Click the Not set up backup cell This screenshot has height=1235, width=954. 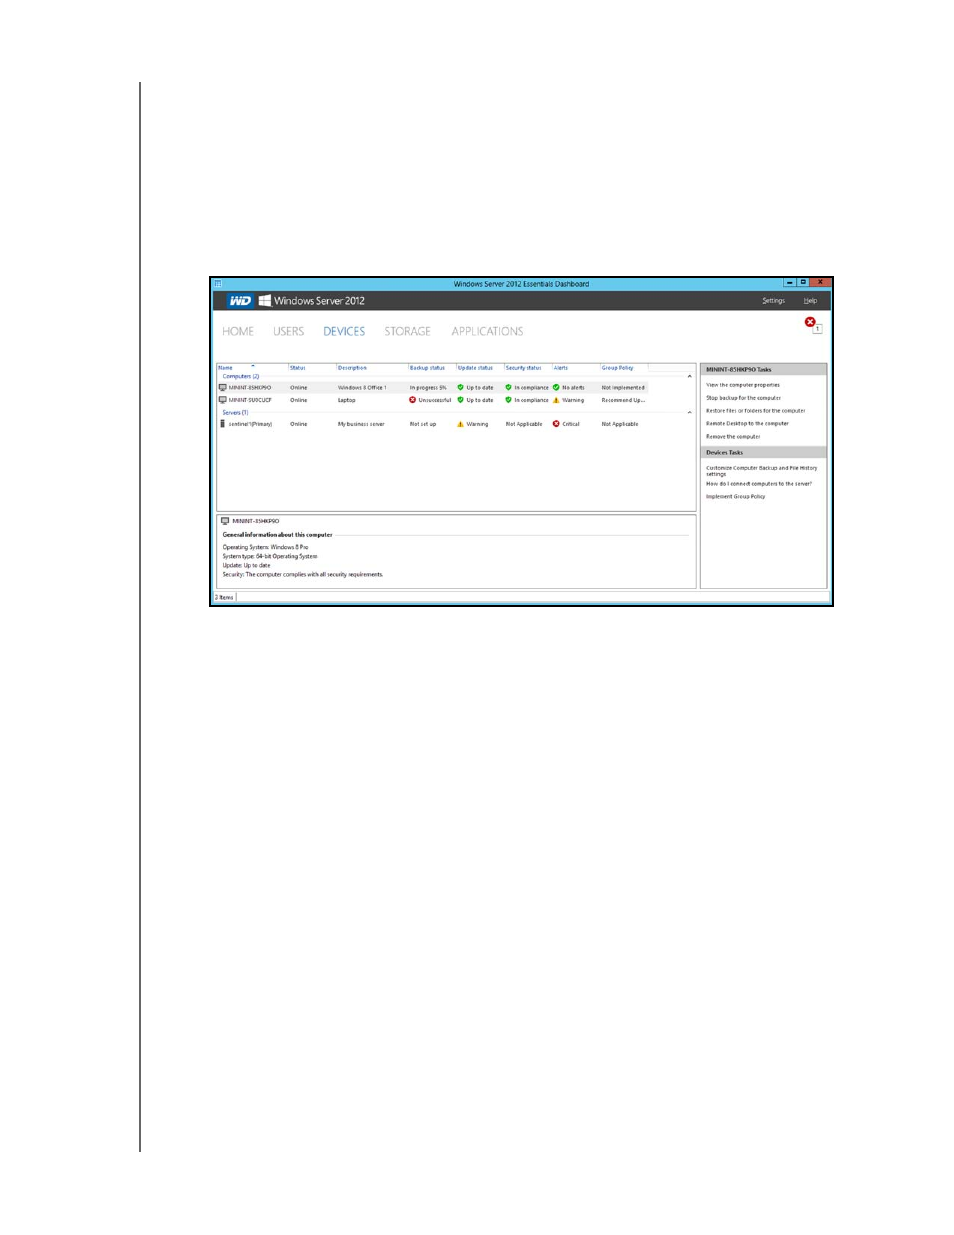tap(423, 424)
